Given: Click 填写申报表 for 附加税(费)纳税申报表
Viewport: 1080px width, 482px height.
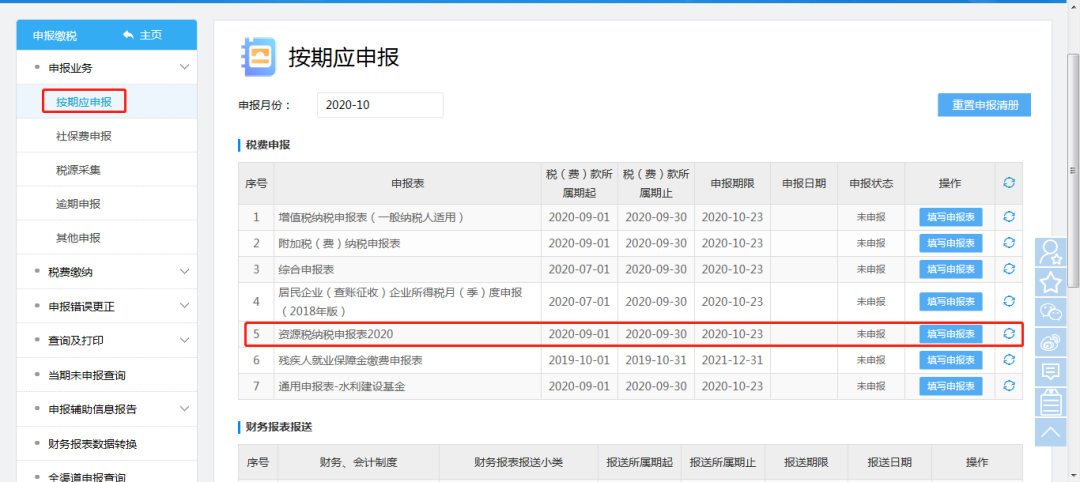Looking at the screenshot, I should (951, 243).
